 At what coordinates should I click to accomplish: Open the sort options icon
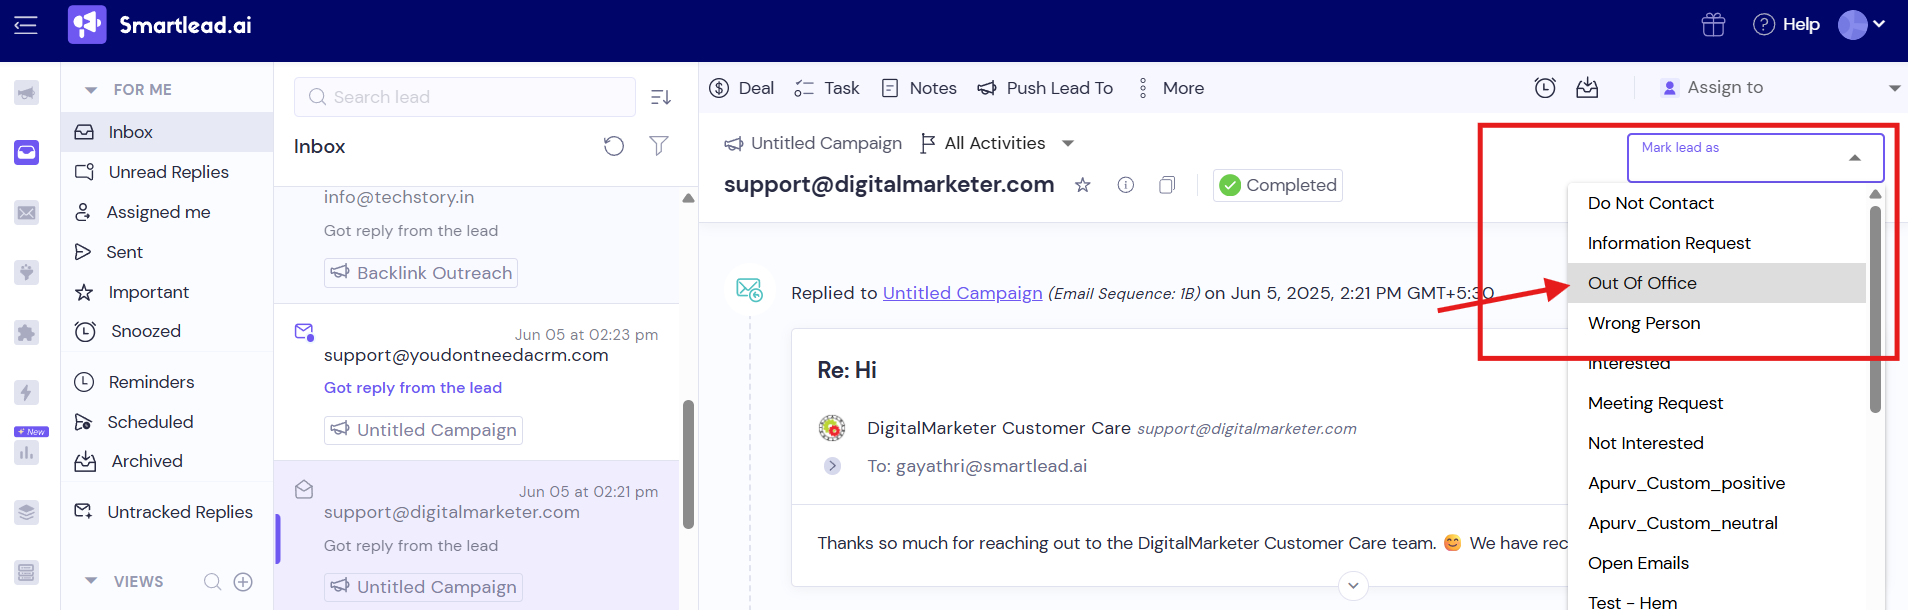[660, 97]
